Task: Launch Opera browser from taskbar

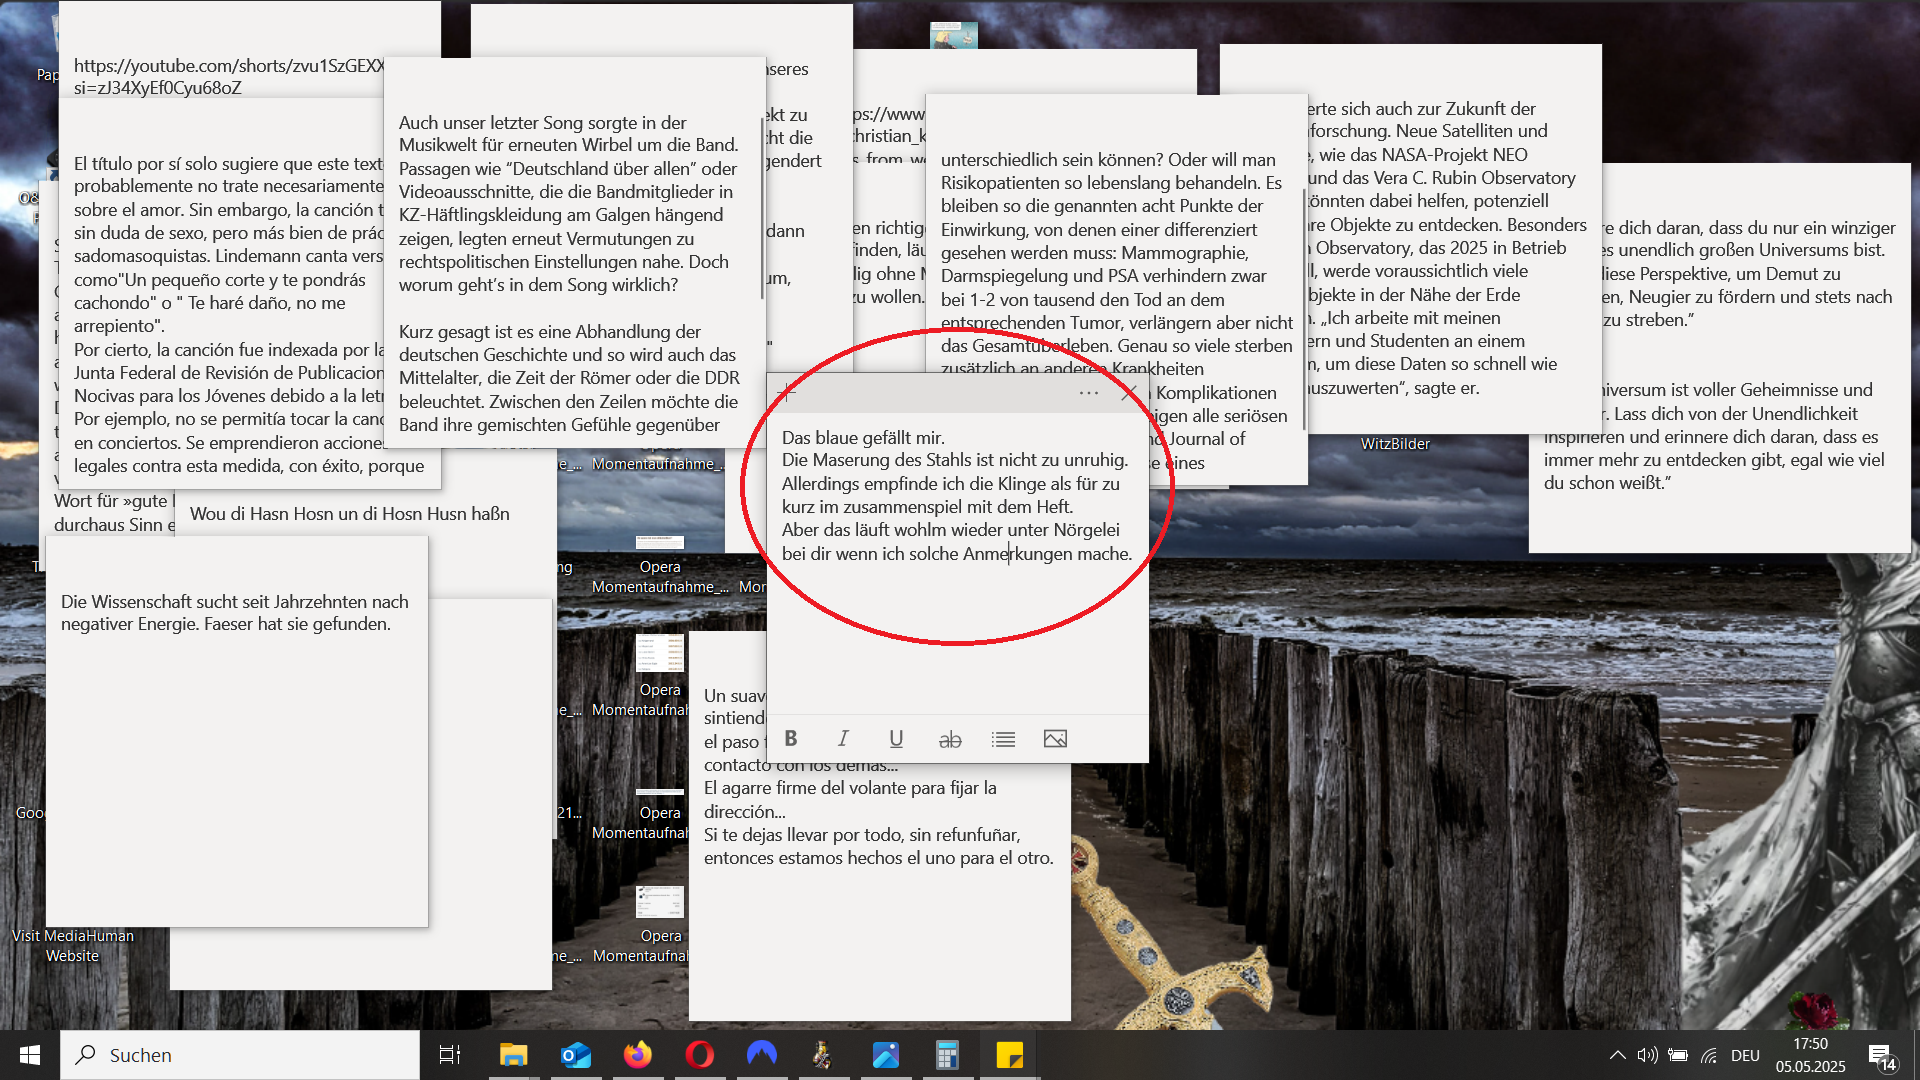Action: tap(700, 1055)
